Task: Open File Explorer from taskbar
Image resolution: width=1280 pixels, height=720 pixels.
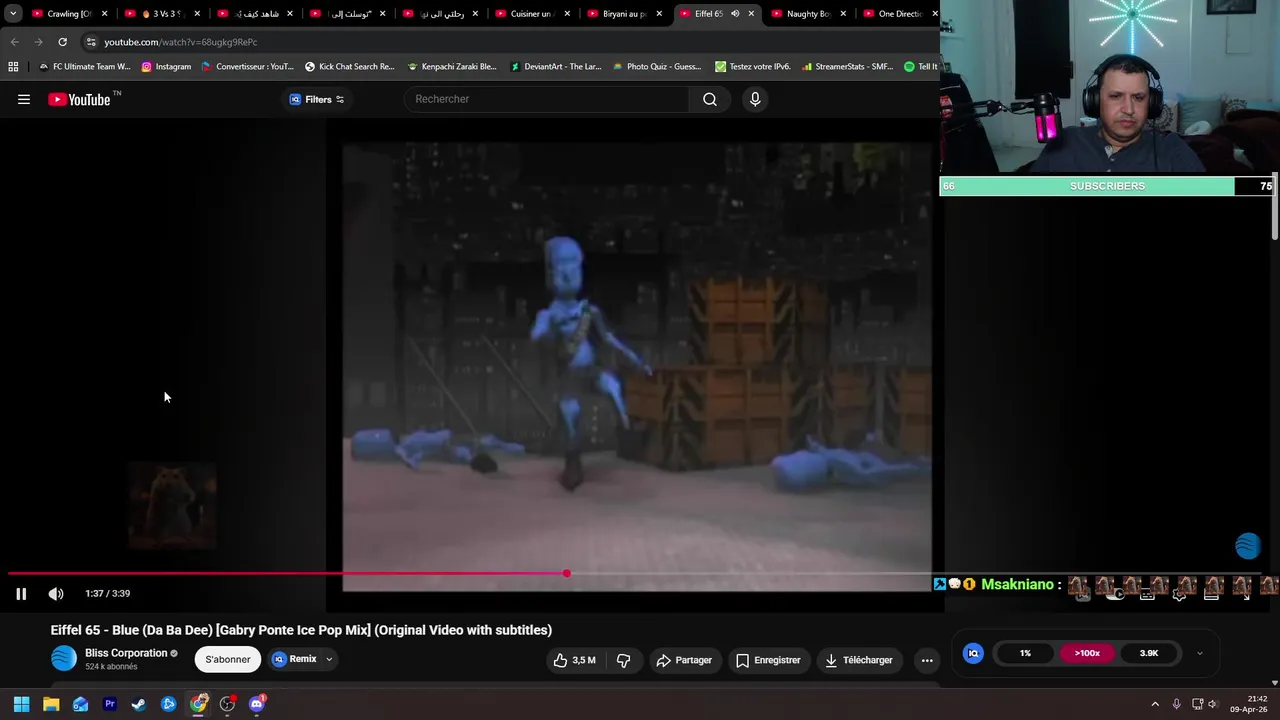Action: pos(51,704)
